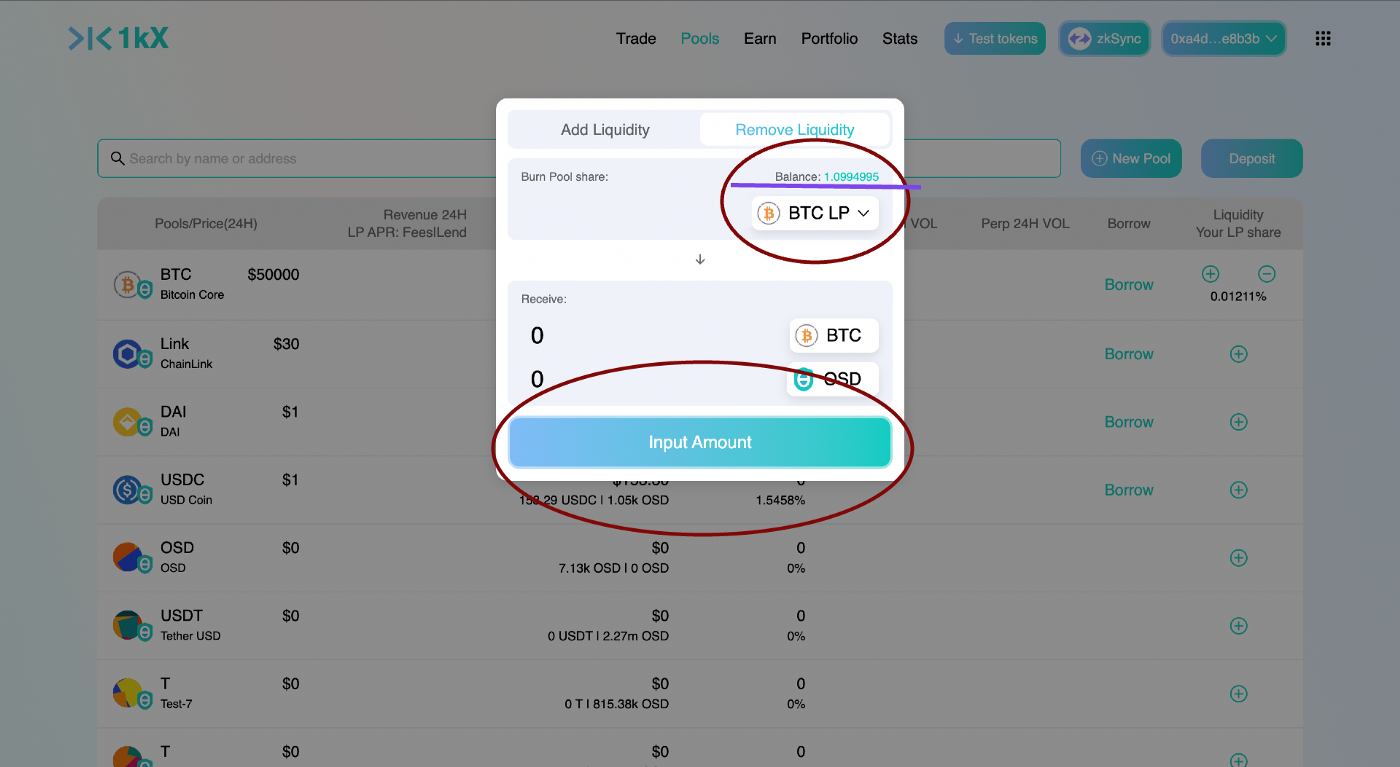Click the Test tokens button
This screenshot has width=1400, height=767.
(x=994, y=39)
